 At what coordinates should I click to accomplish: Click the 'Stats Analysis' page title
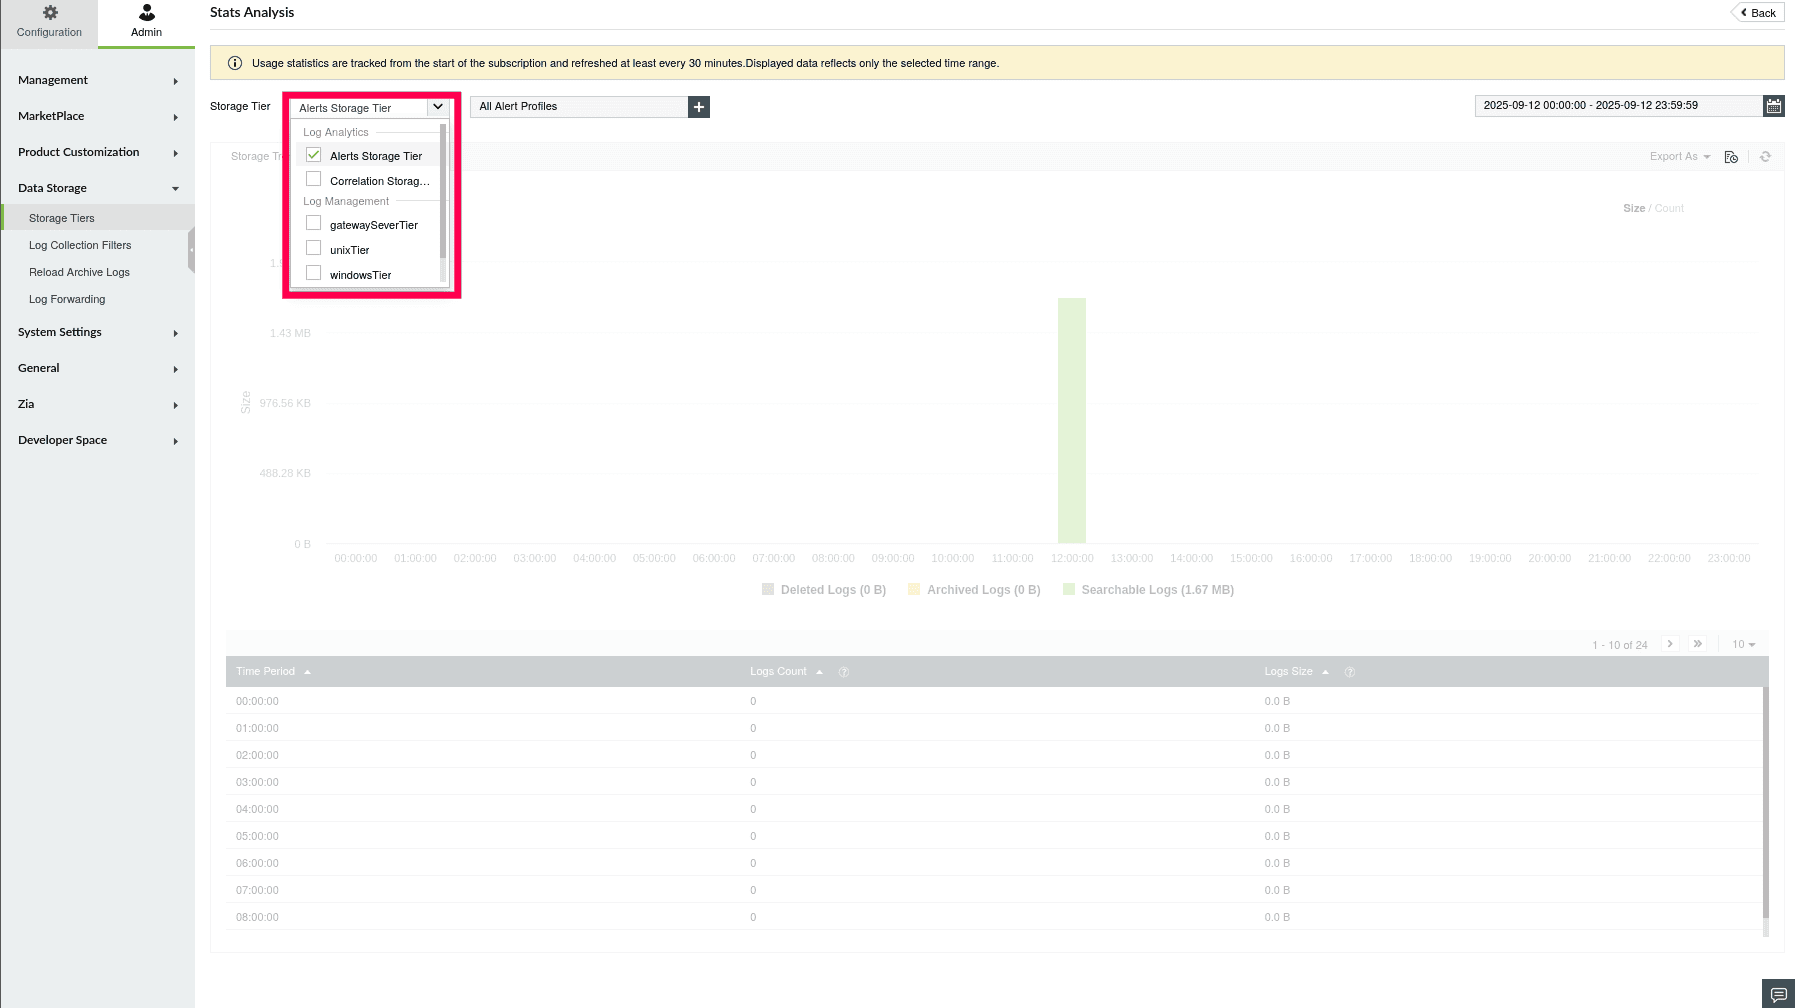click(x=252, y=13)
